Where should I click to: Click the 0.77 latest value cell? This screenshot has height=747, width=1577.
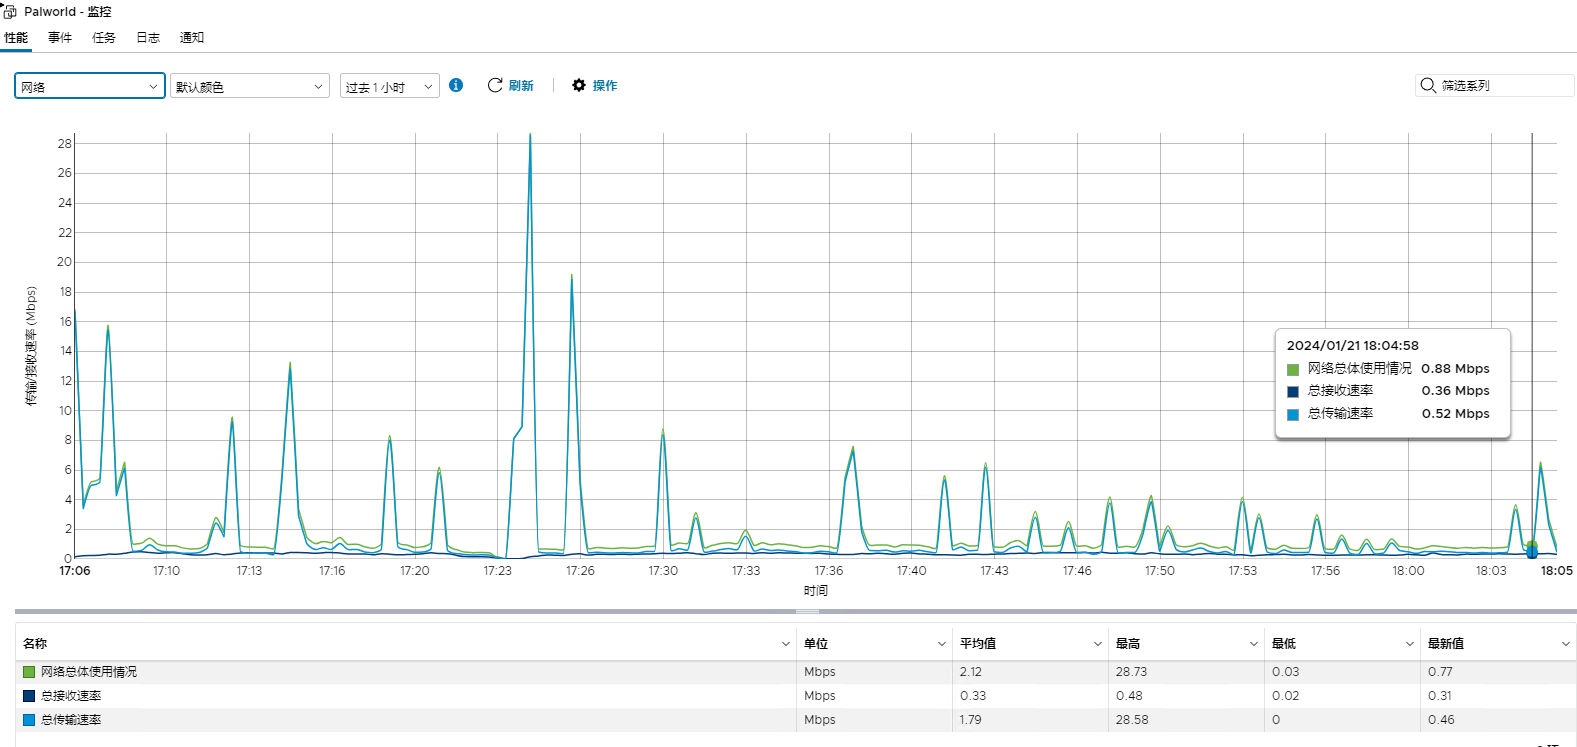click(x=1440, y=672)
